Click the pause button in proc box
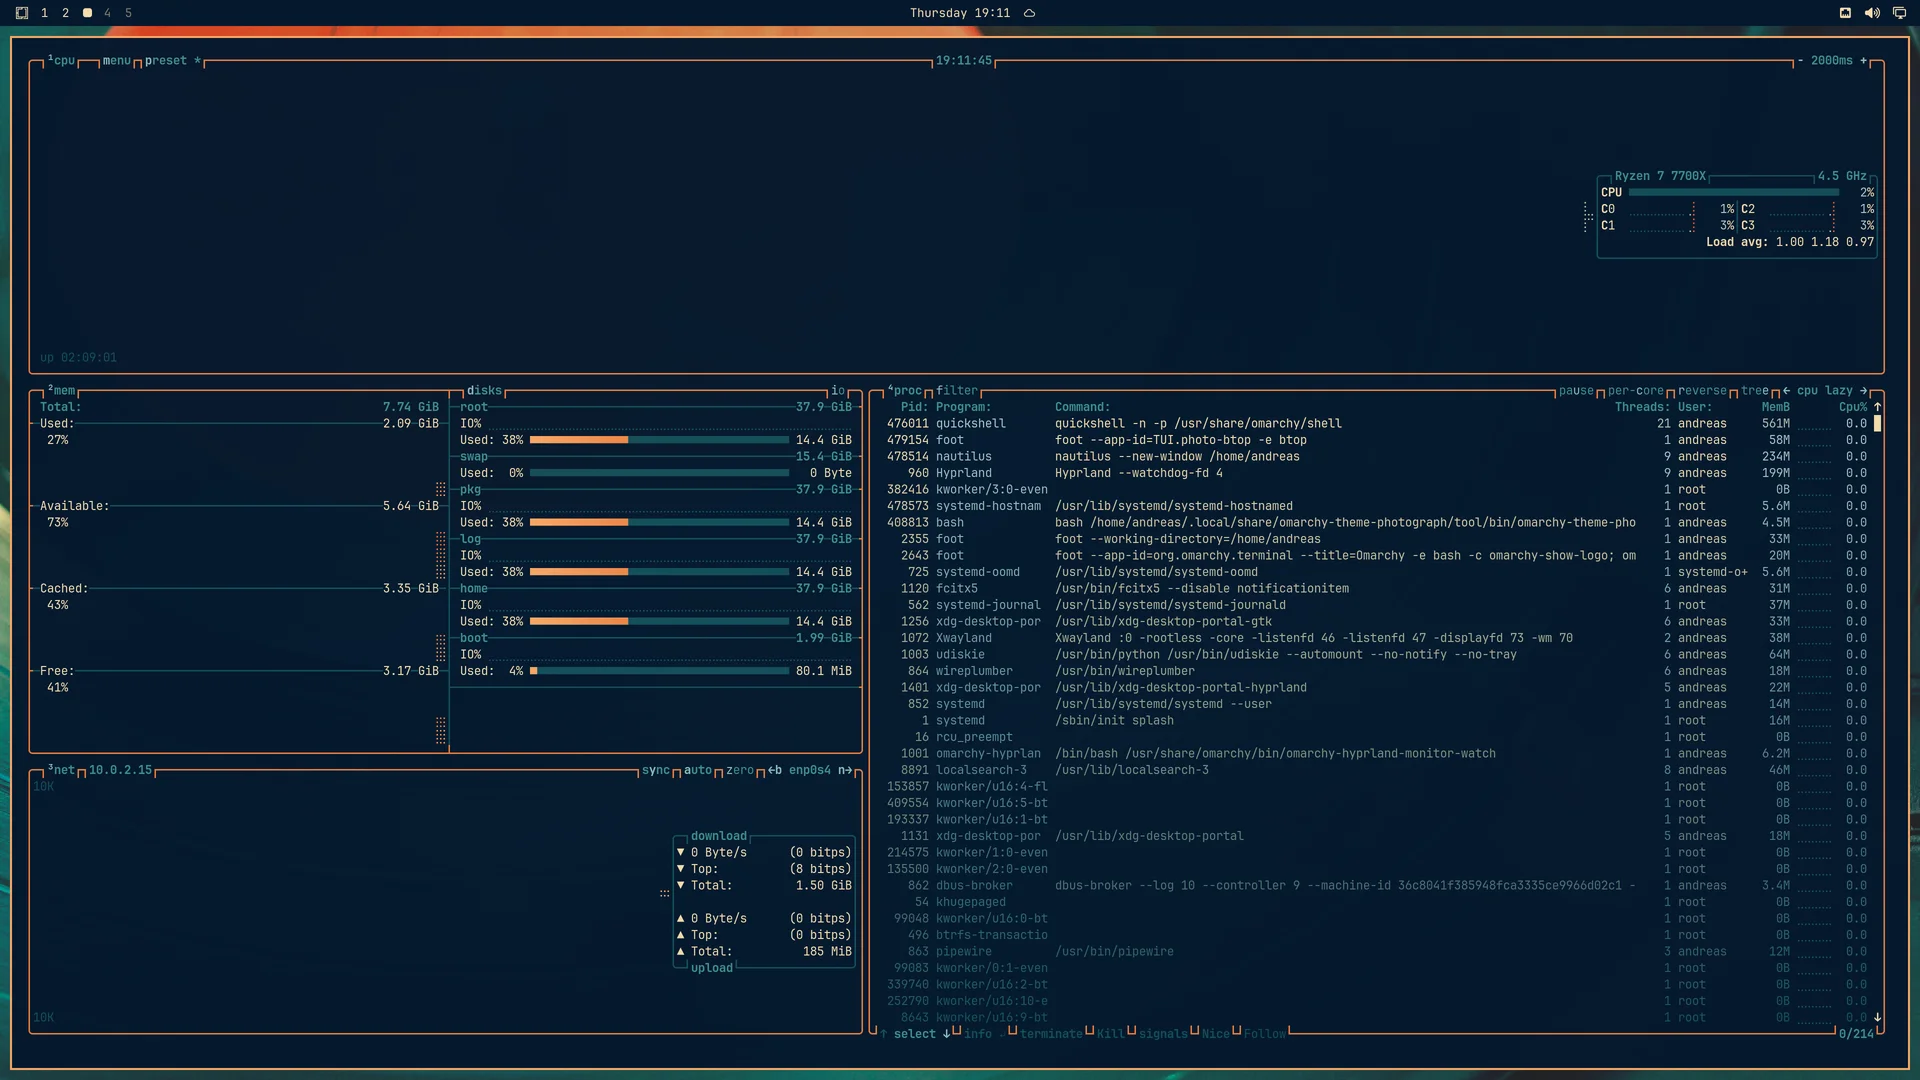Screen dimensions: 1920x1080 click(1576, 391)
